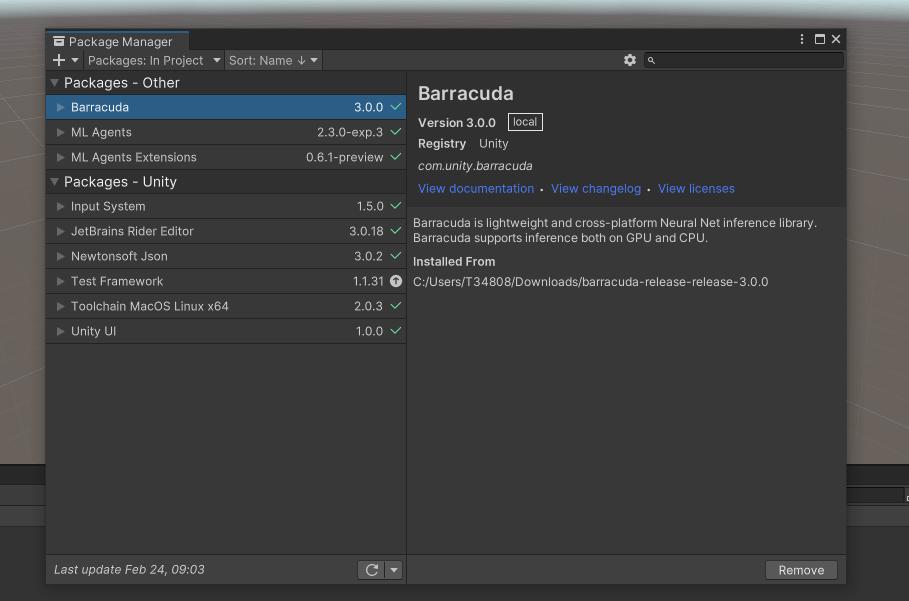The width and height of the screenshot is (909, 601).
Task: Click the com.unity.barracuda package name
Action: 475,166
